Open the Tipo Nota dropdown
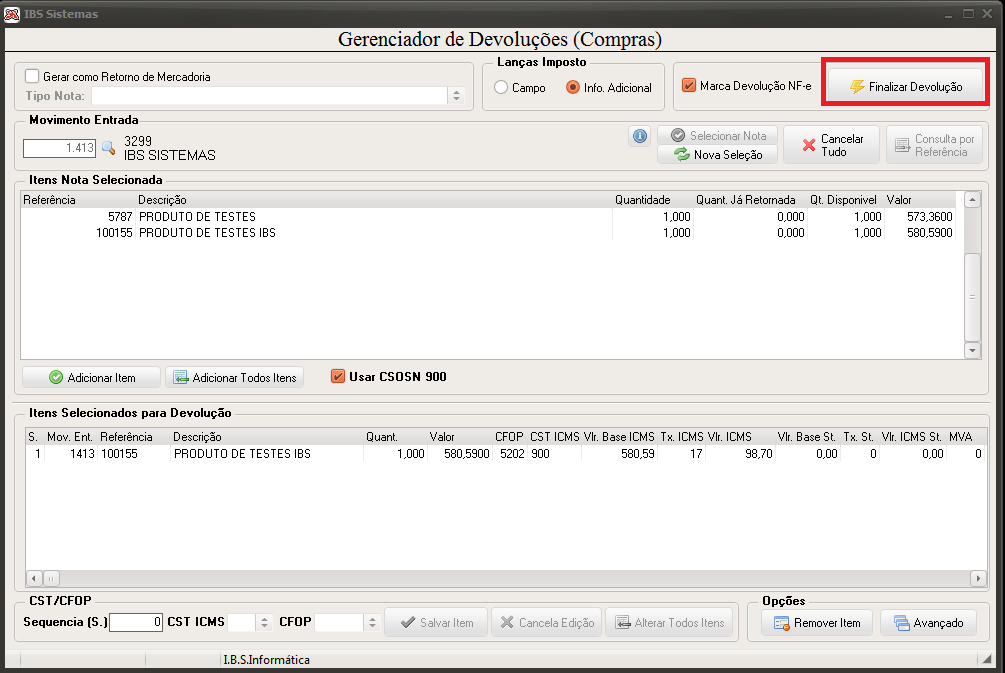Image resolution: width=1005 pixels, height=673 pixels. [456, 96]
